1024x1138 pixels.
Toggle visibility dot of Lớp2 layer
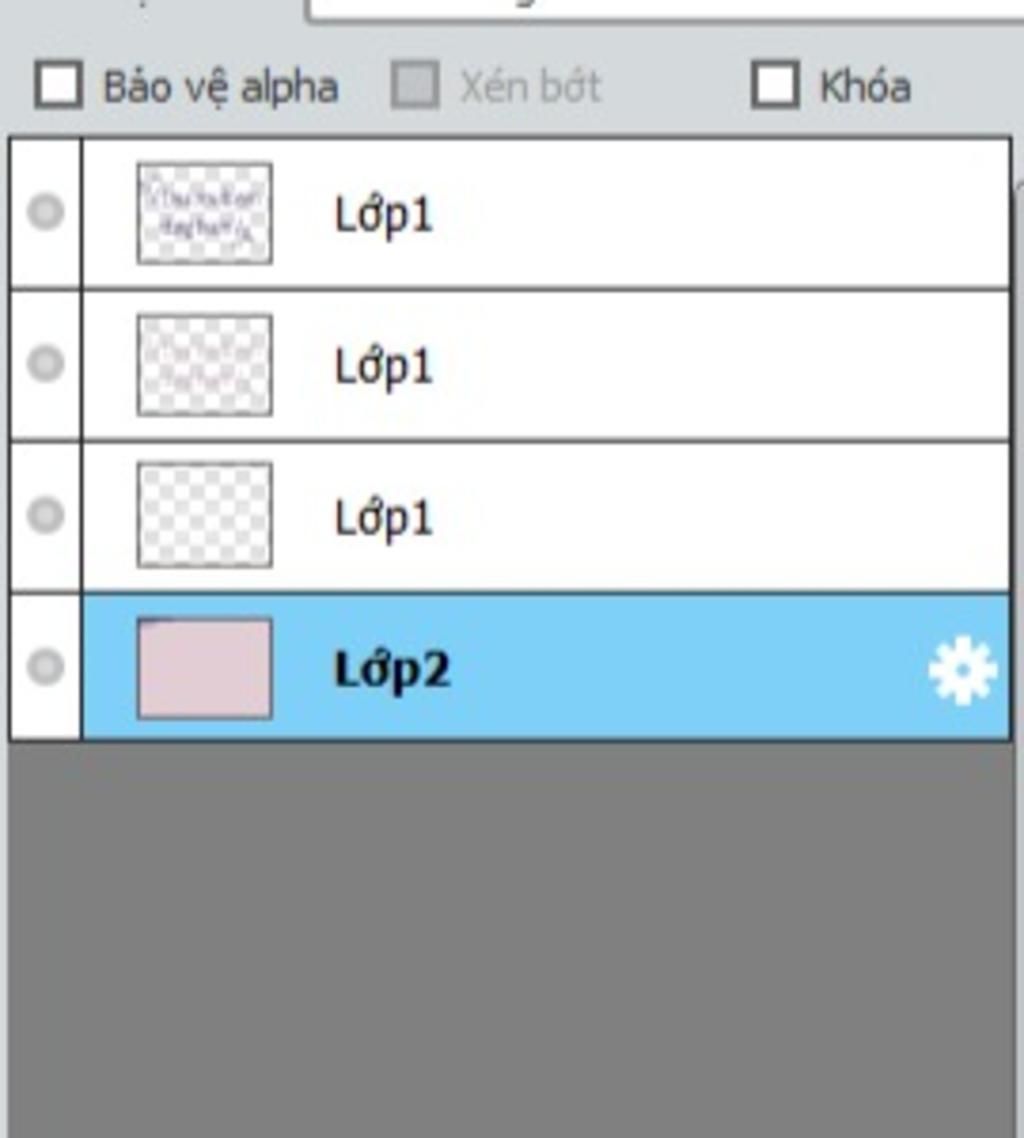pos(45,666)
